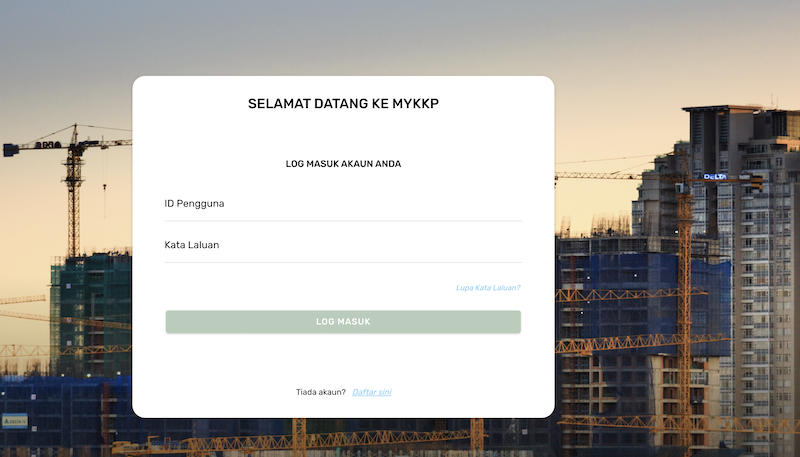Click blank space below the LOG MASUK button
Viewport: 800px width, 457px height.
click(x=343, y=358)
